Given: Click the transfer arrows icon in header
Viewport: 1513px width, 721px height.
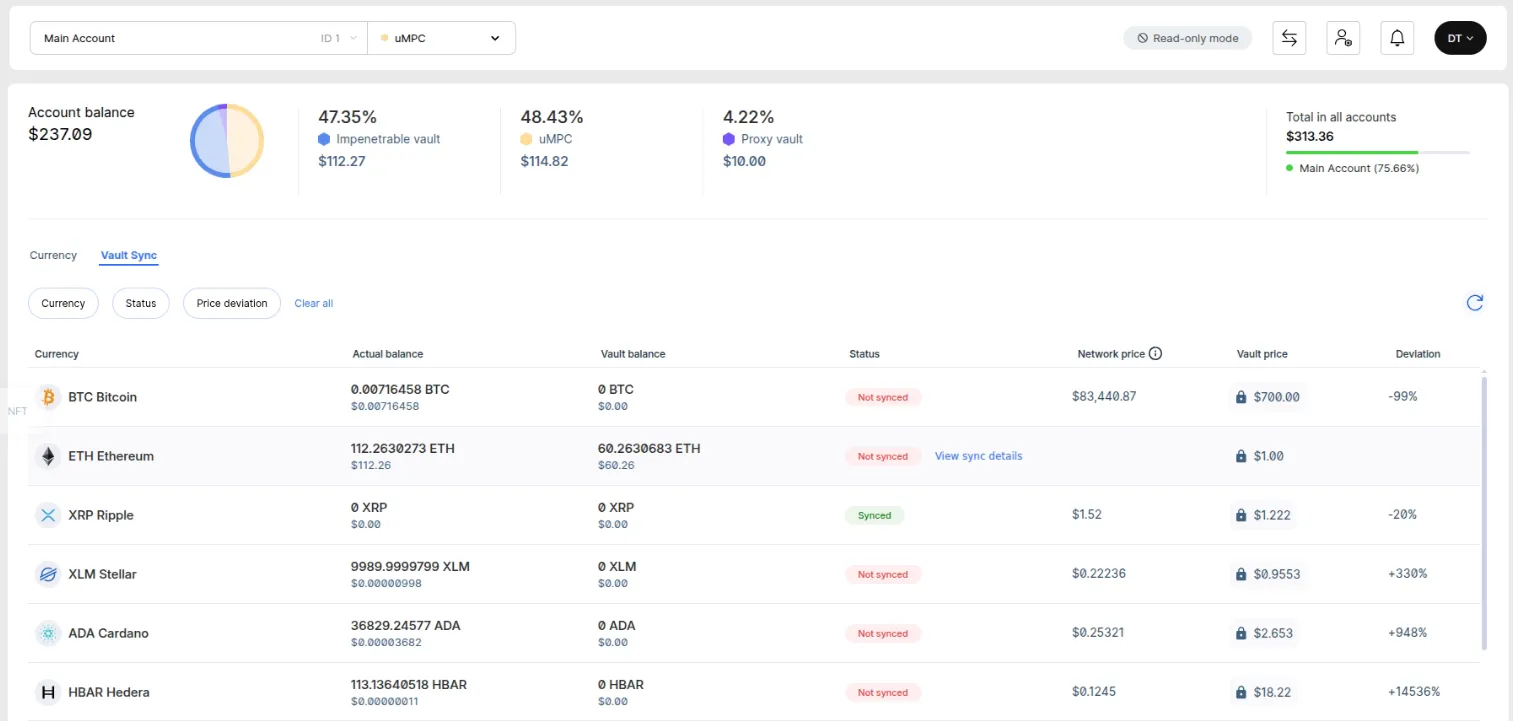Looking at the screenshot, I should 1289,38.
